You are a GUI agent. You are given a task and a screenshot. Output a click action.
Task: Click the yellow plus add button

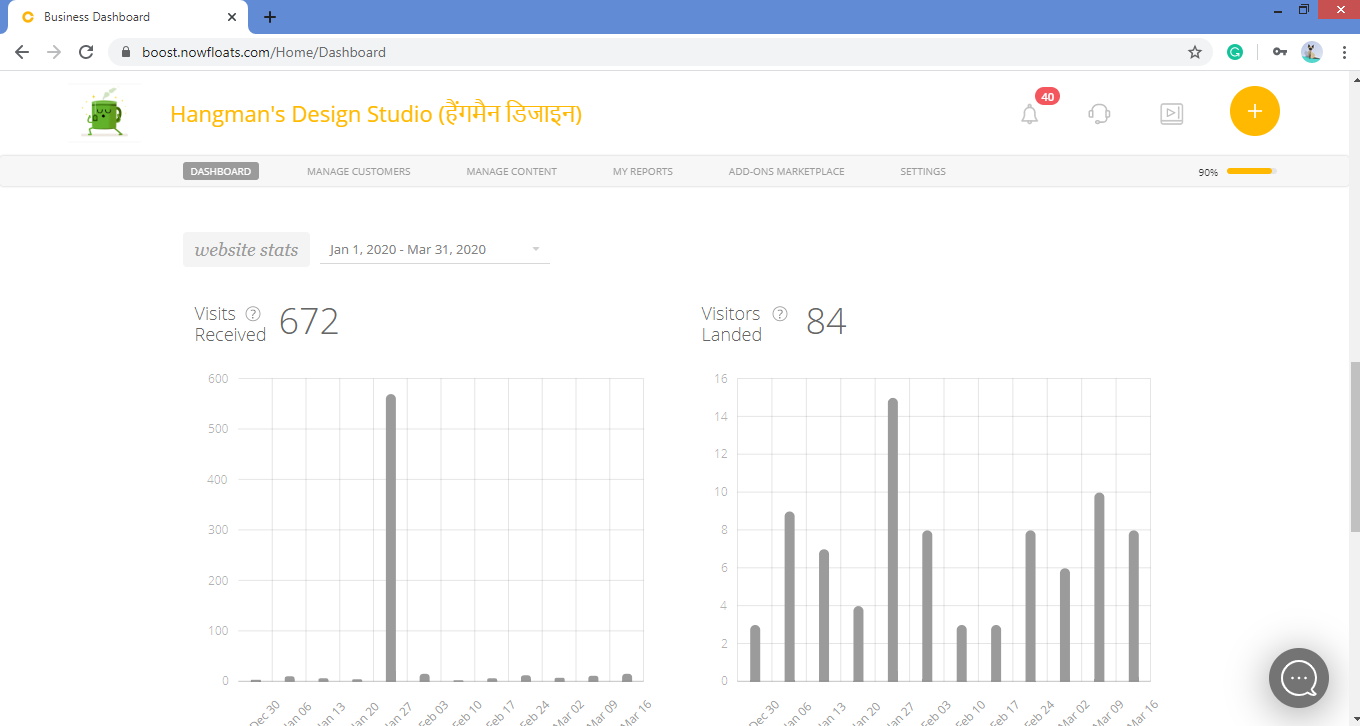(1255, 111)
